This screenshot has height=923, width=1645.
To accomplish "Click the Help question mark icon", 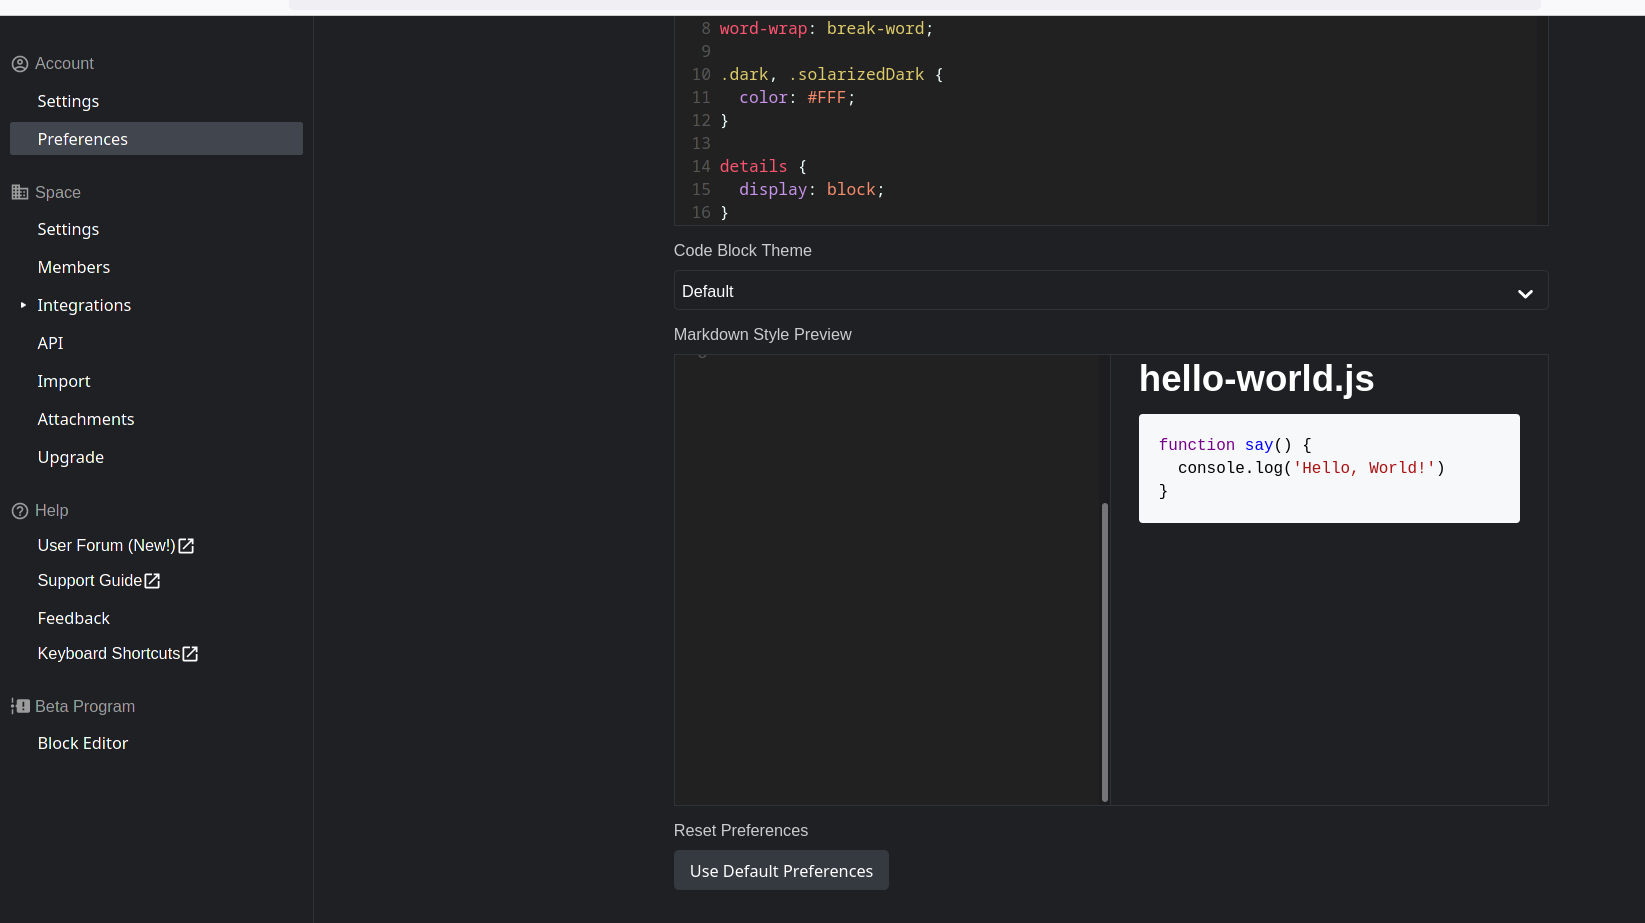I will [x=20, y=511].
